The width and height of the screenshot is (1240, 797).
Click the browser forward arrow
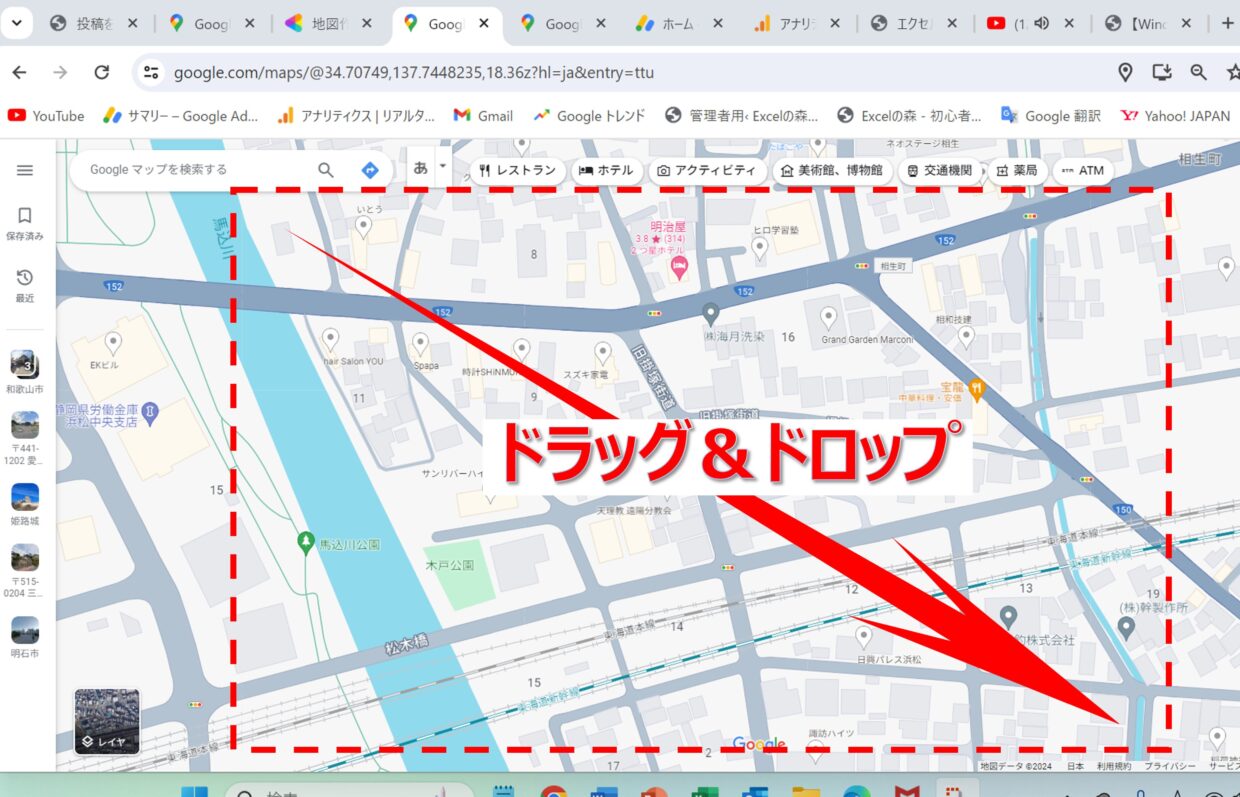[x=60, y=72]
